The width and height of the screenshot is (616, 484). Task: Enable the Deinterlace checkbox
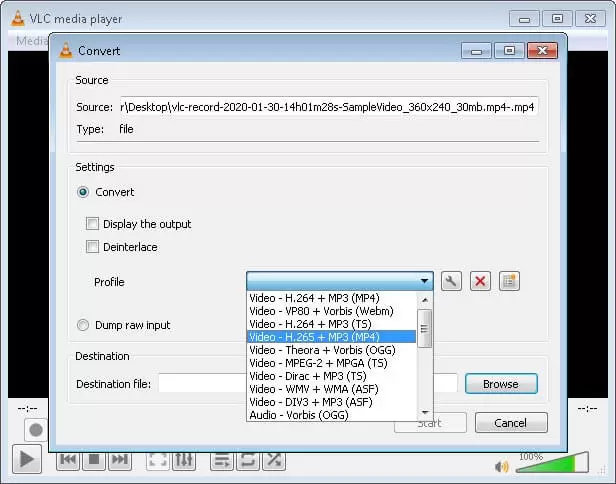pyautogui.click(x=92, y=247)
